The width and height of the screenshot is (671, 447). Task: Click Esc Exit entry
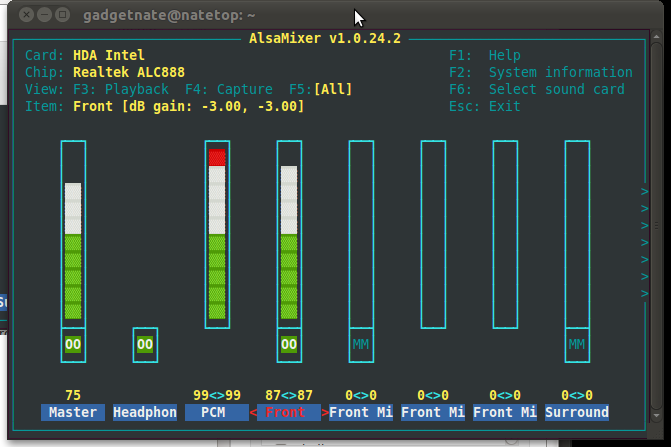(485, 107)
